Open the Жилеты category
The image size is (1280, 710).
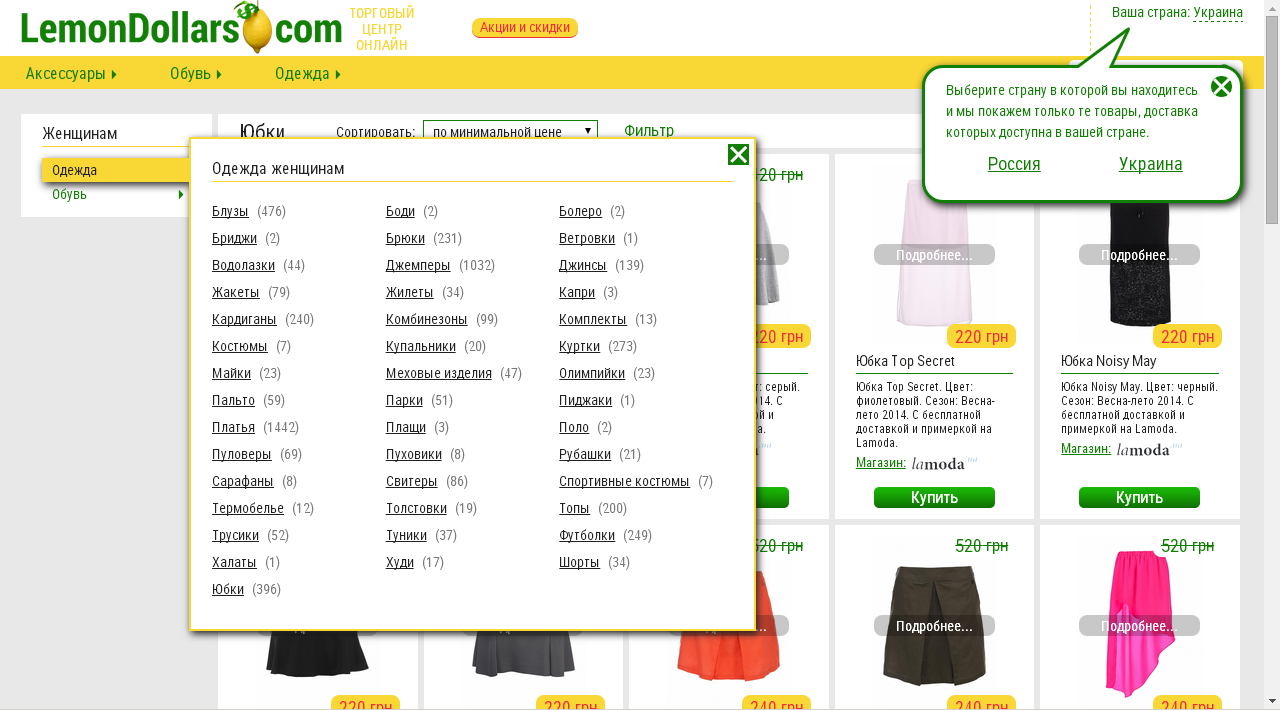(410, 292)
